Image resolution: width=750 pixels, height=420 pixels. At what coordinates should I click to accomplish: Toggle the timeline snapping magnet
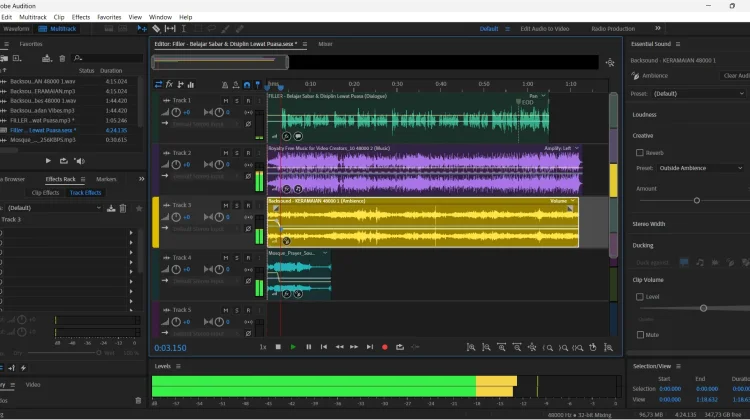point(247,85)
